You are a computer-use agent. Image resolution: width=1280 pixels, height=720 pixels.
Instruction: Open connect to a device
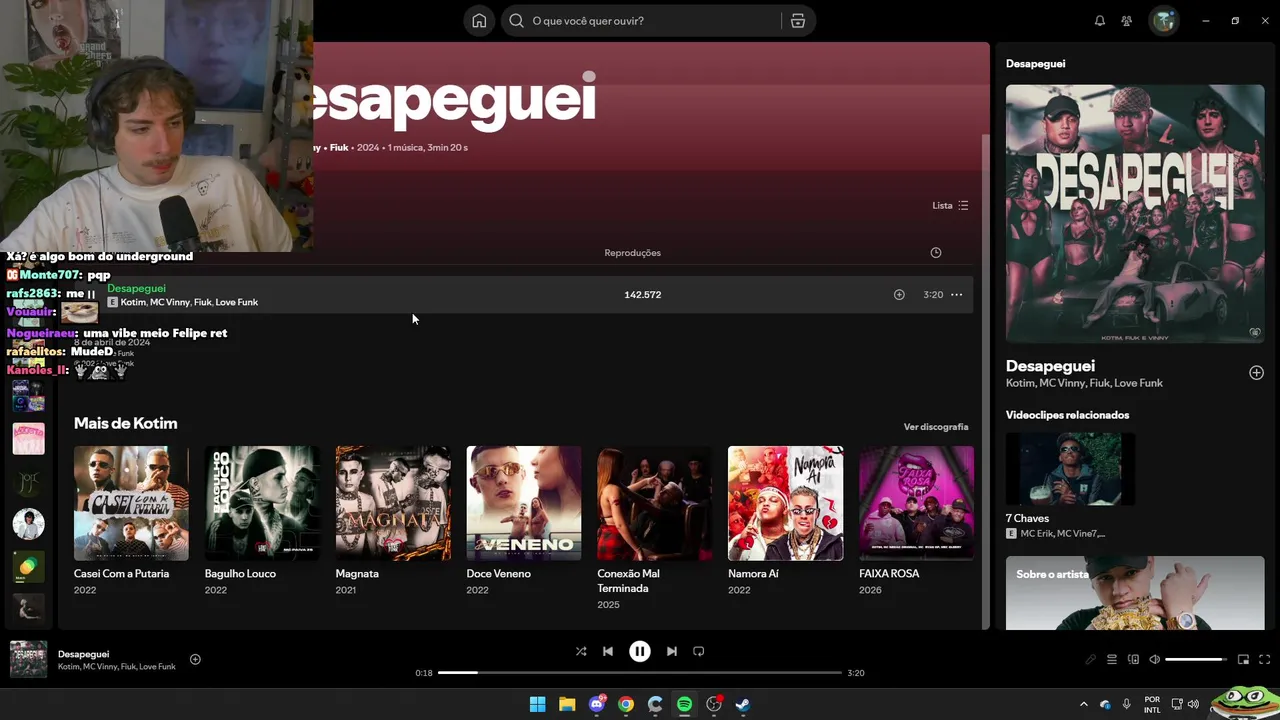1133,660
